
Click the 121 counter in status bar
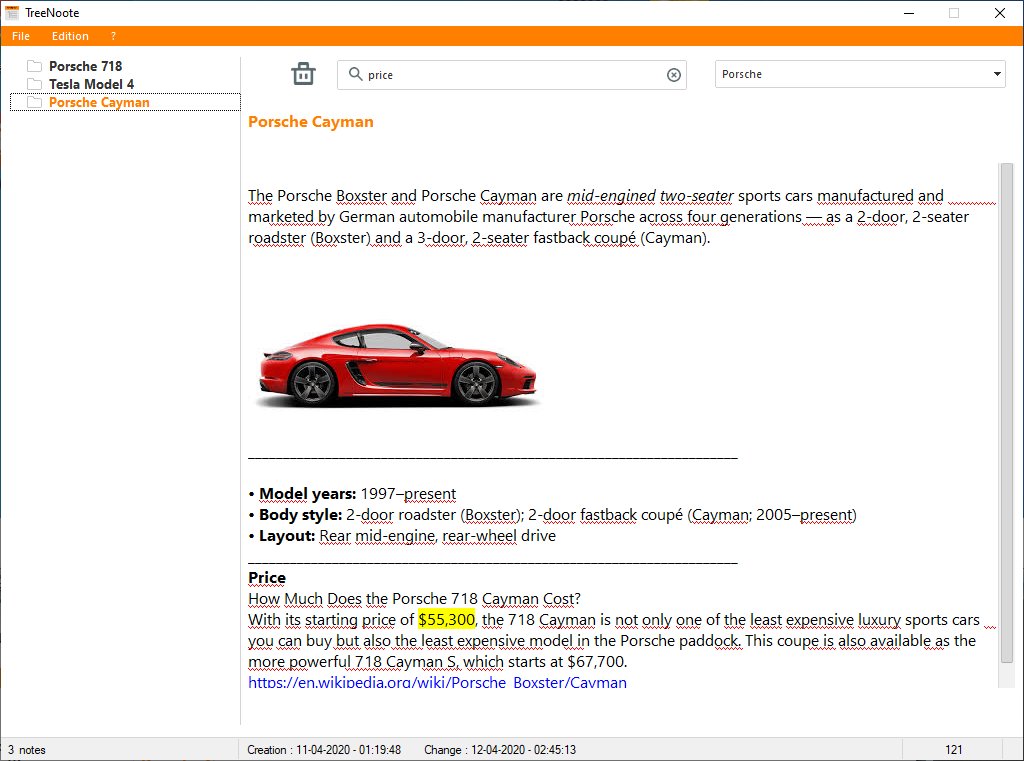pyautogui.click(x=953, y=750)
